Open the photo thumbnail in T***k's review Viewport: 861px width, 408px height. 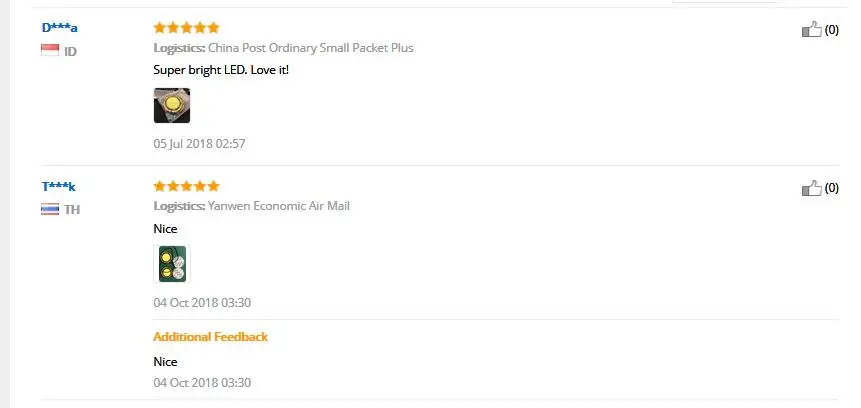[x=172, y=264]
